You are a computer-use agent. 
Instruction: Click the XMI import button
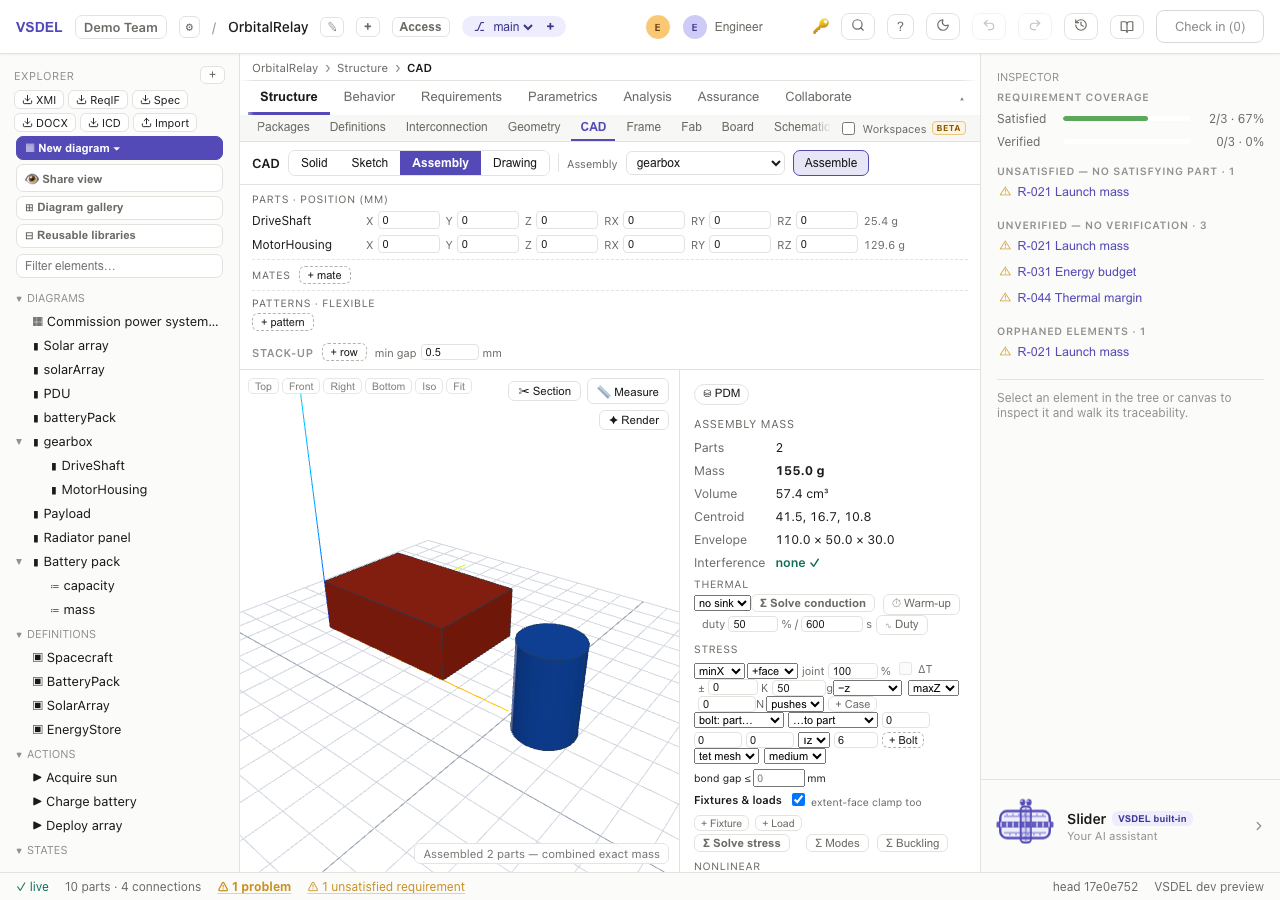click(40, 100)
